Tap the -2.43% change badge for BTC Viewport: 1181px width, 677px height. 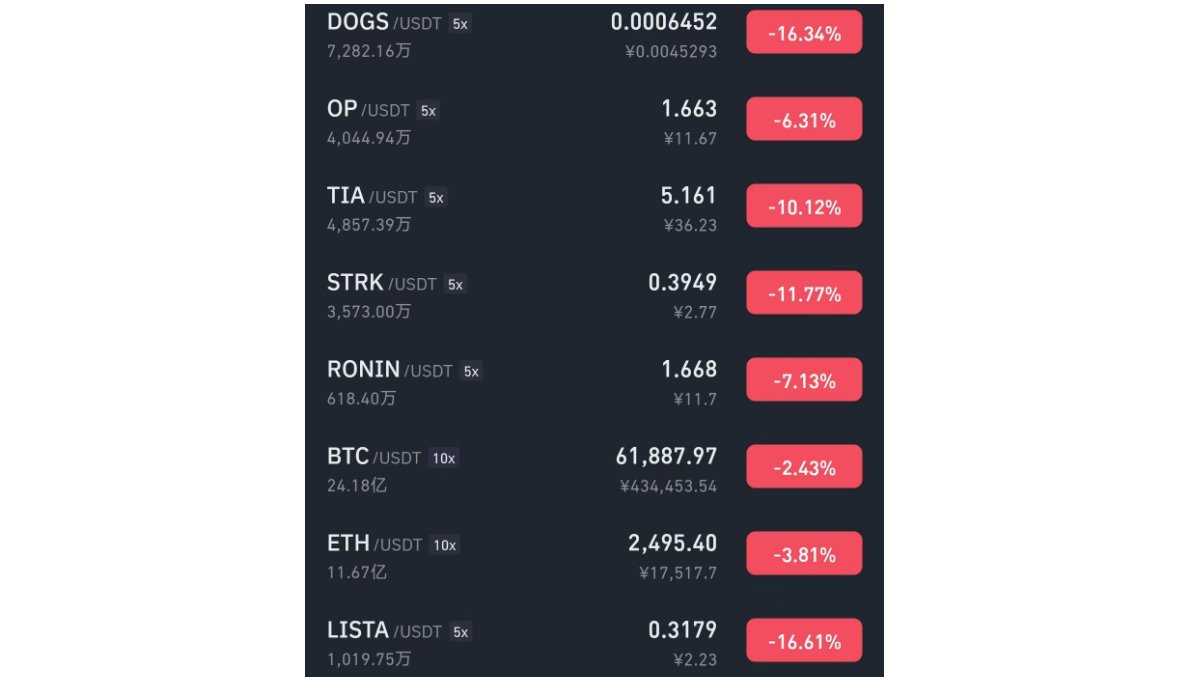(x=804, y=467)
